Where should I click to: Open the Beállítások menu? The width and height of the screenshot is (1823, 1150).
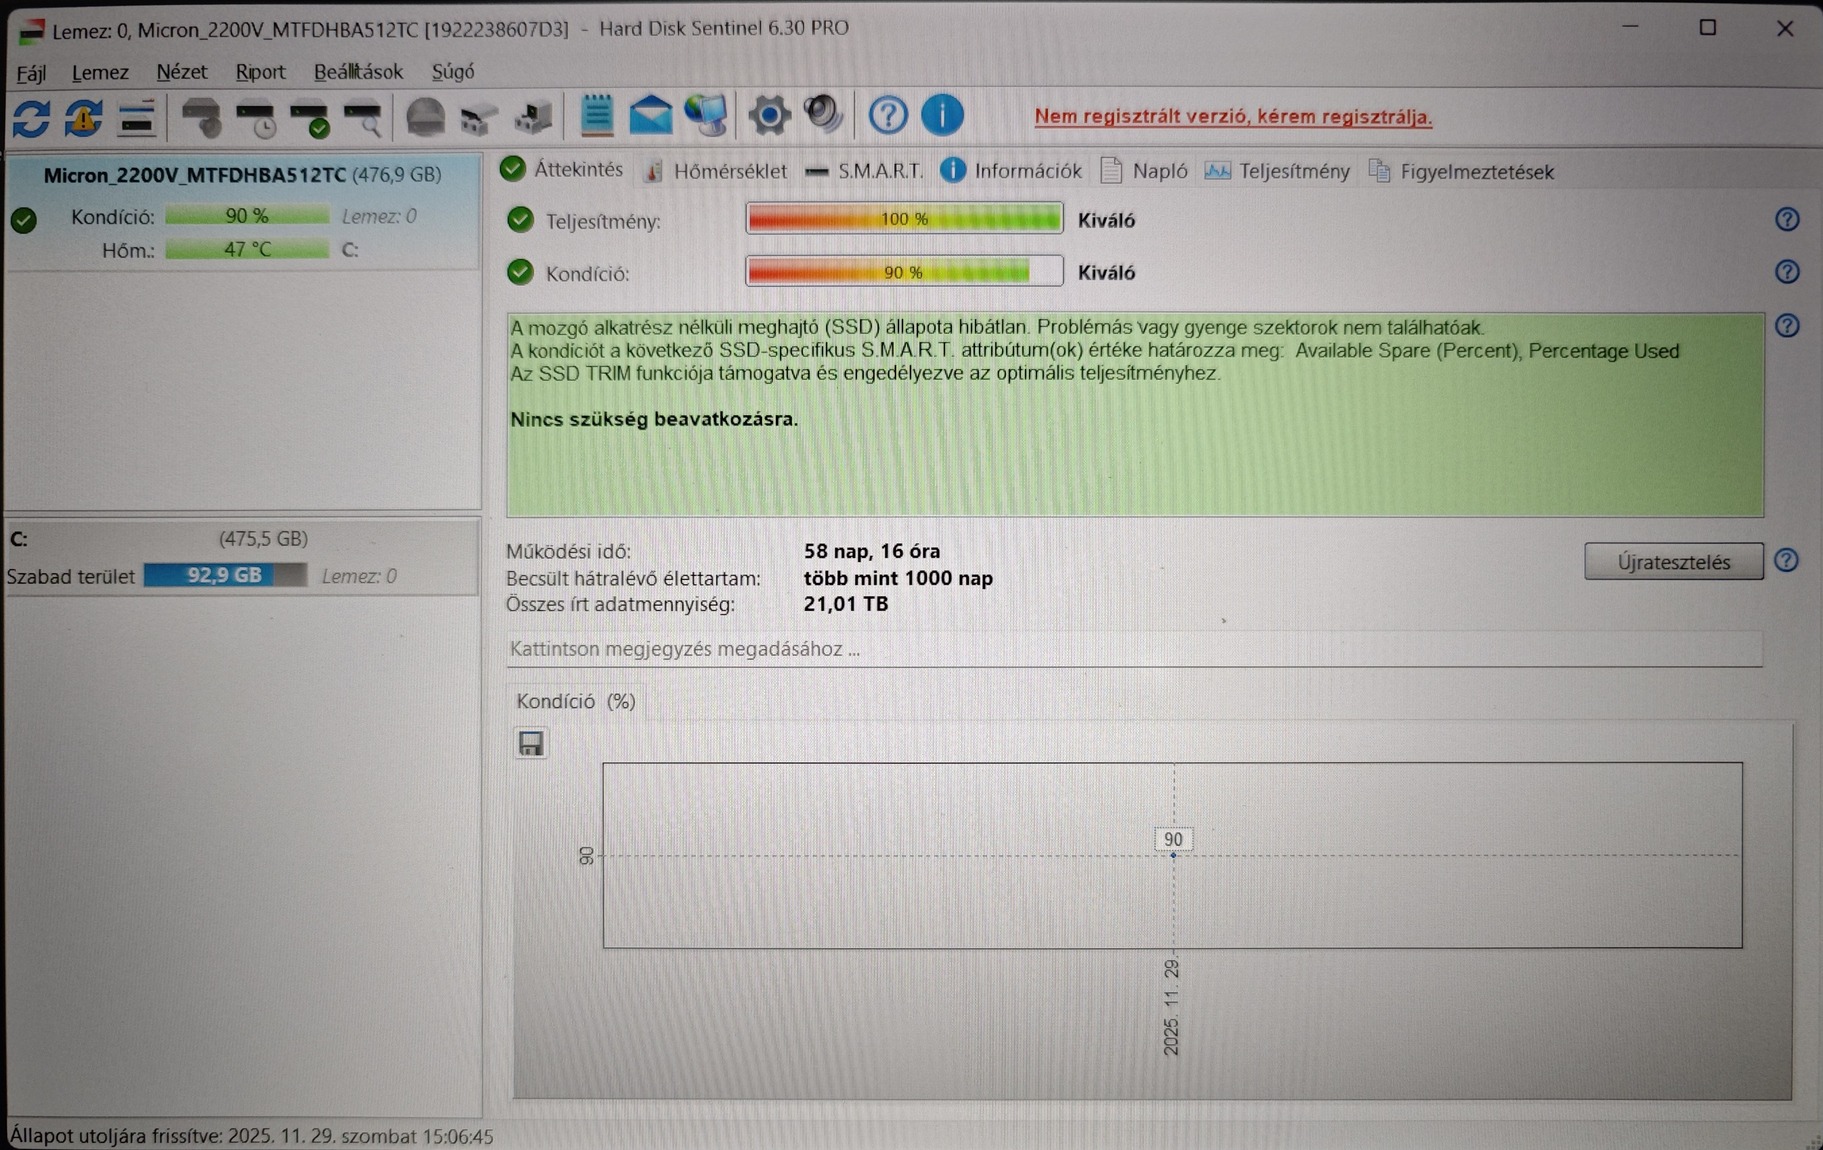pos(358,72)
